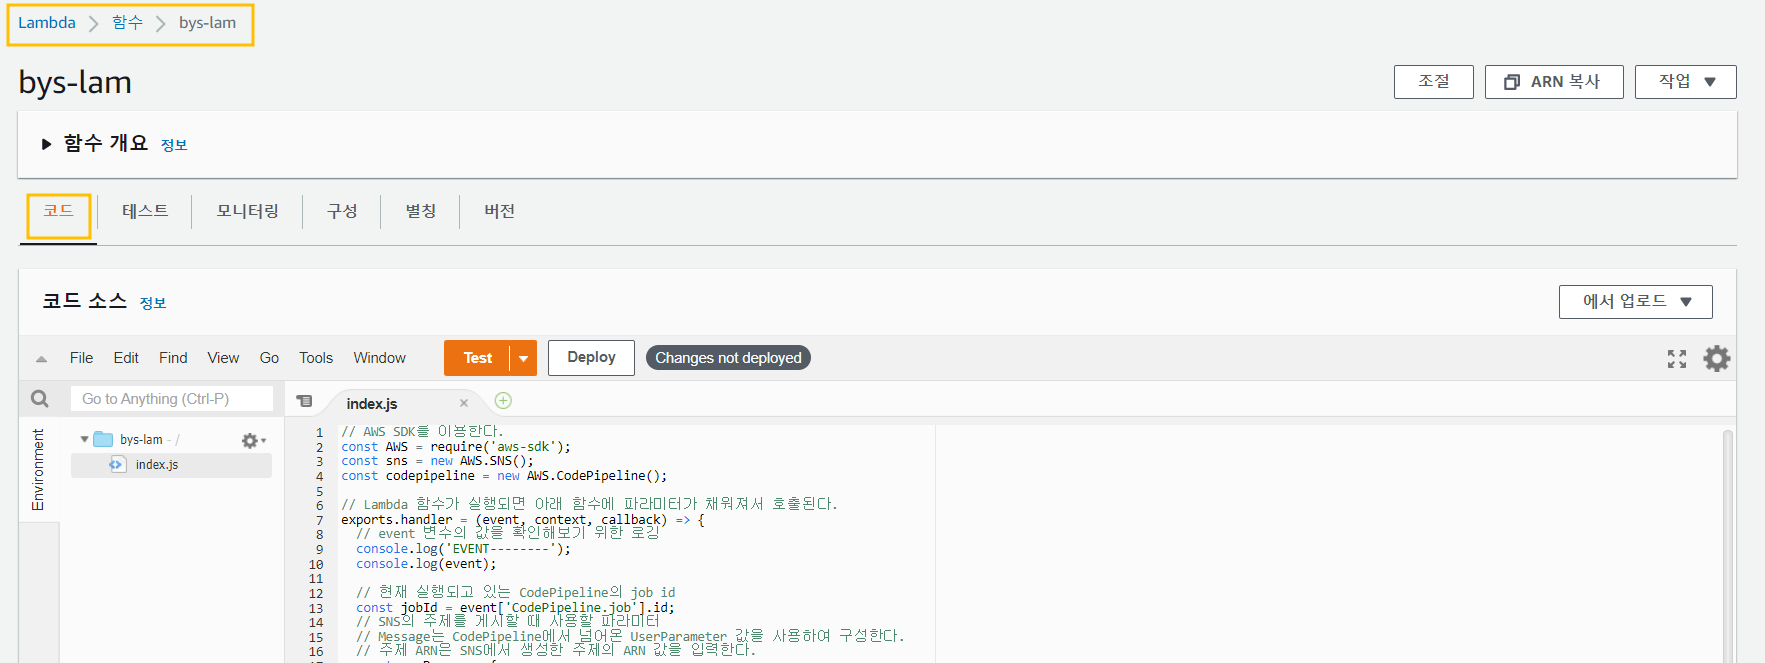Click the 함수 breadcrumb link
The image size is (1765, 663).
pos(127,23)
